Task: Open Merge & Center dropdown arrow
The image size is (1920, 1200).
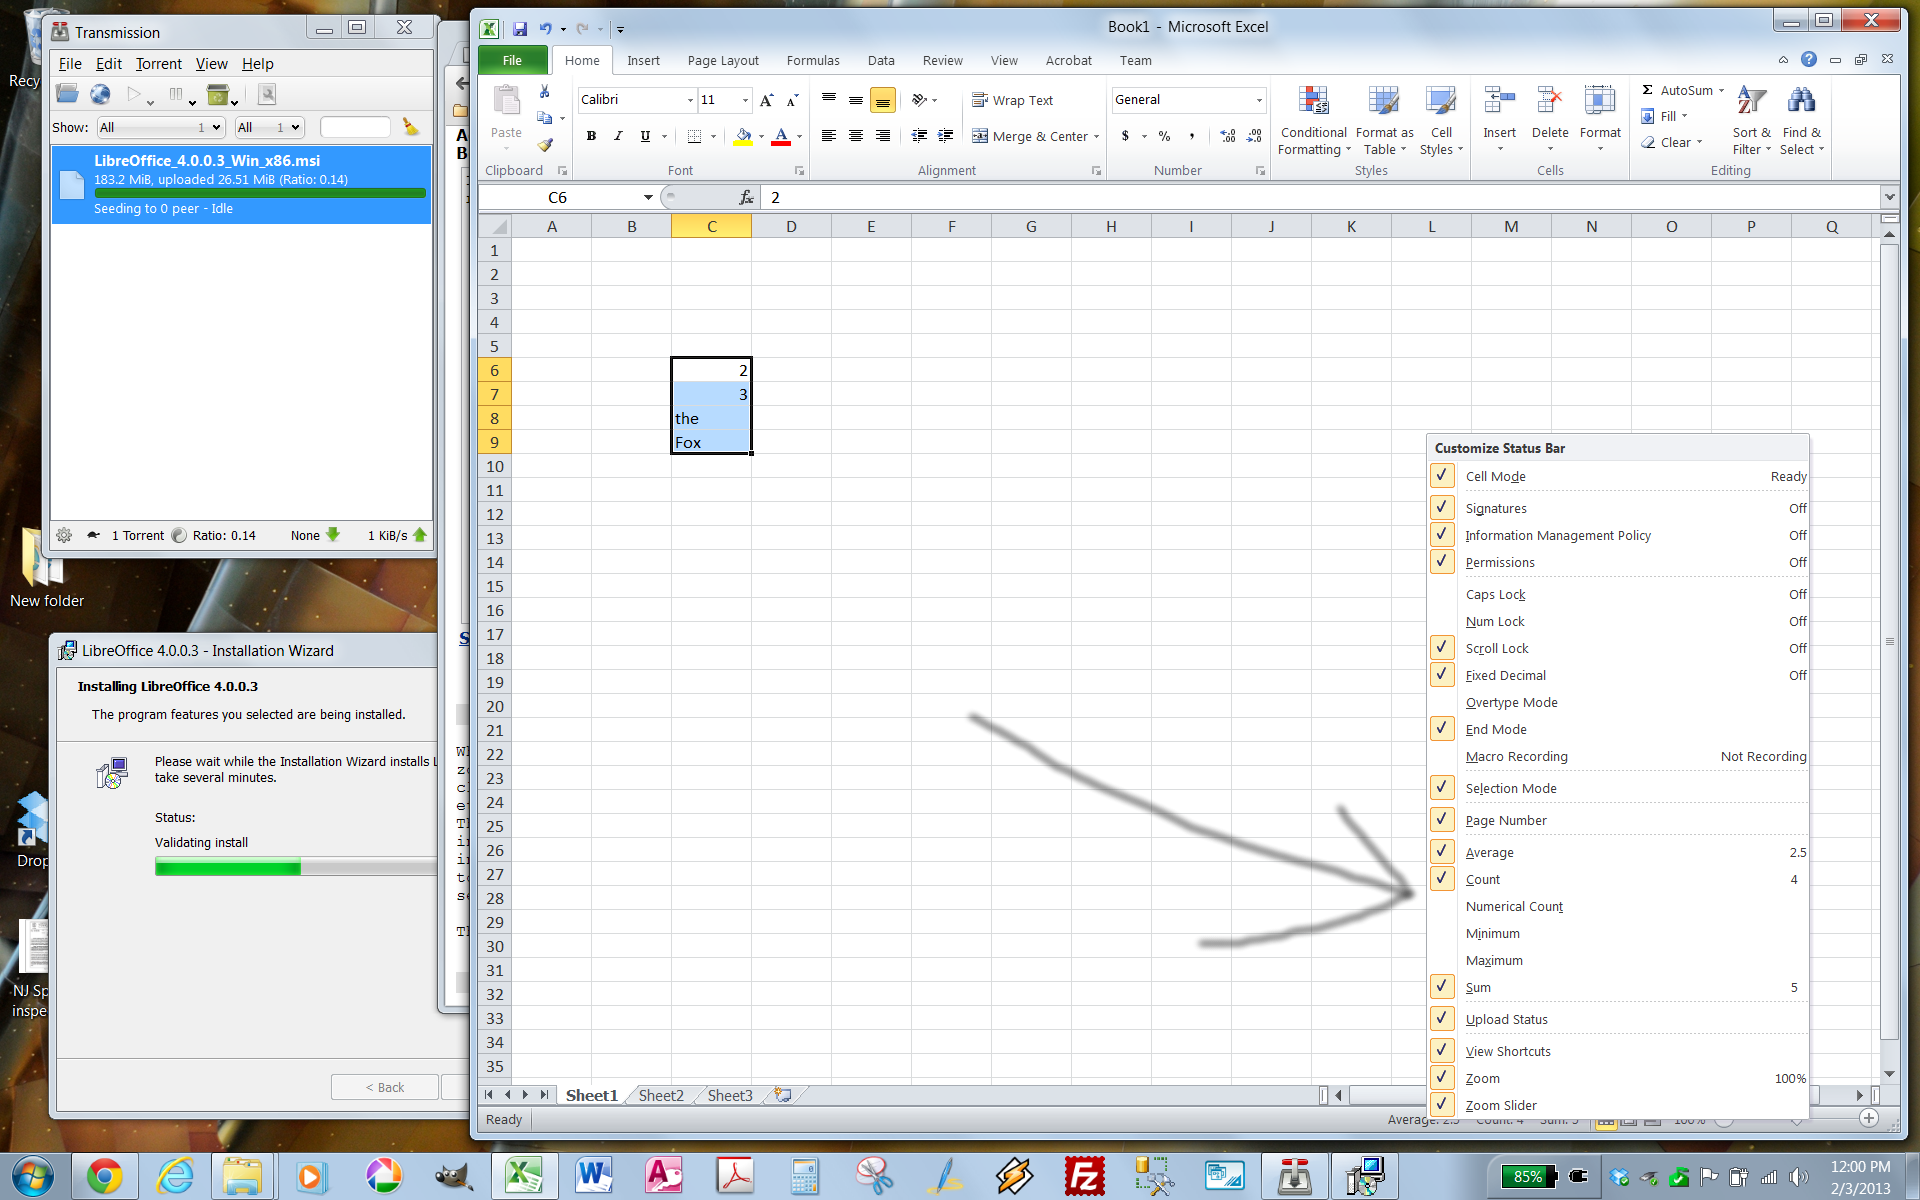Action: pyautogui.click(x=1097, y=137)
